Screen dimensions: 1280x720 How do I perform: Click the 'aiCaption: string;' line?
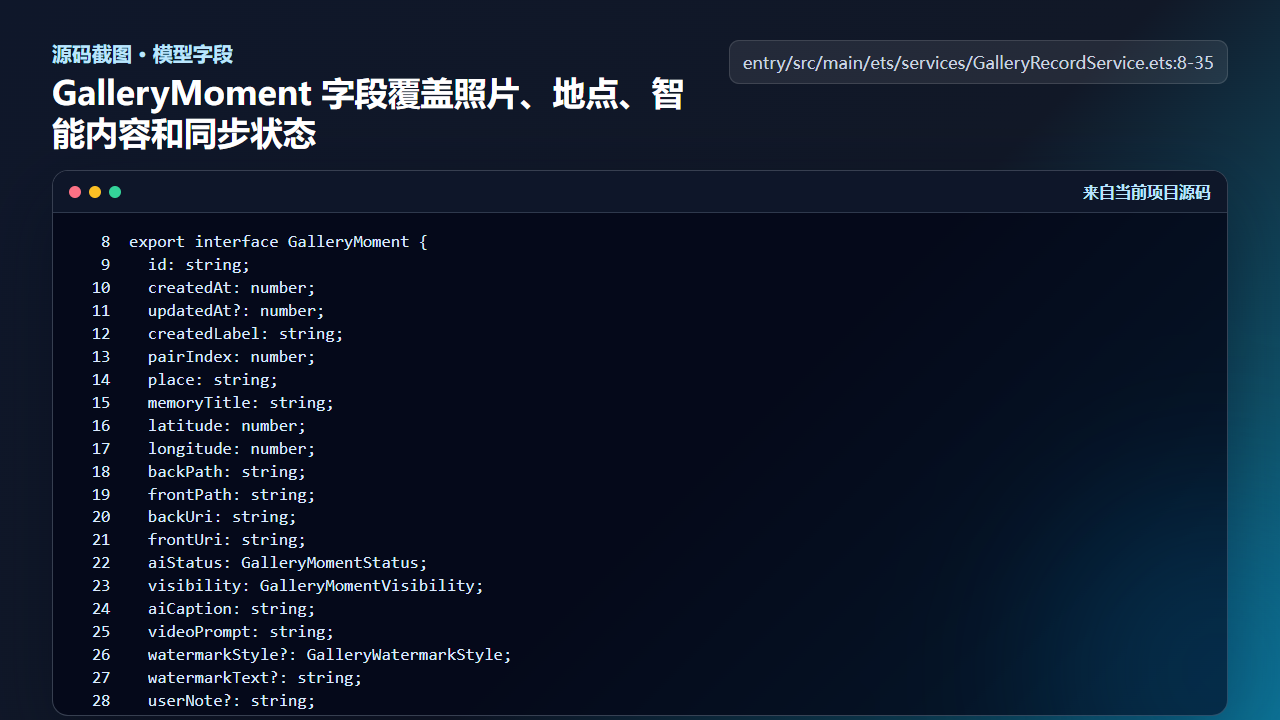click(232, 609)
